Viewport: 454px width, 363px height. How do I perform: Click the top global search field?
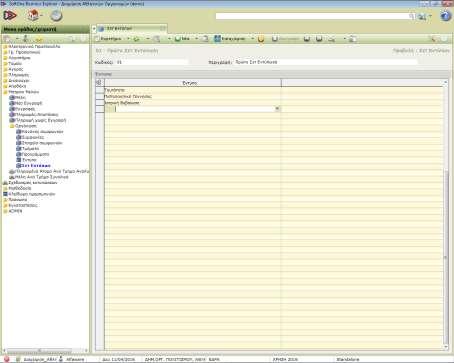point(312,16)
